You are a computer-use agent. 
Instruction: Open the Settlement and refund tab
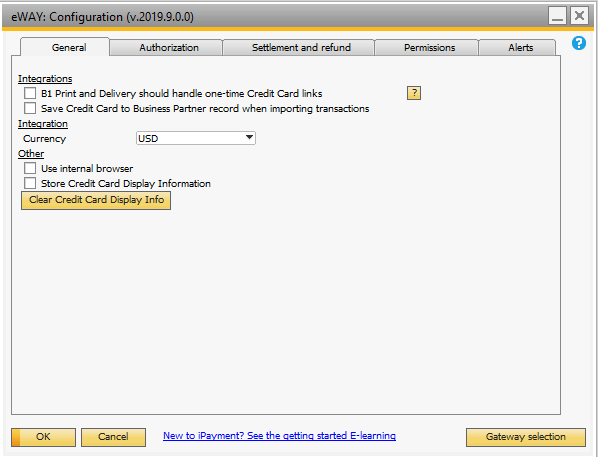coord(301,48)
